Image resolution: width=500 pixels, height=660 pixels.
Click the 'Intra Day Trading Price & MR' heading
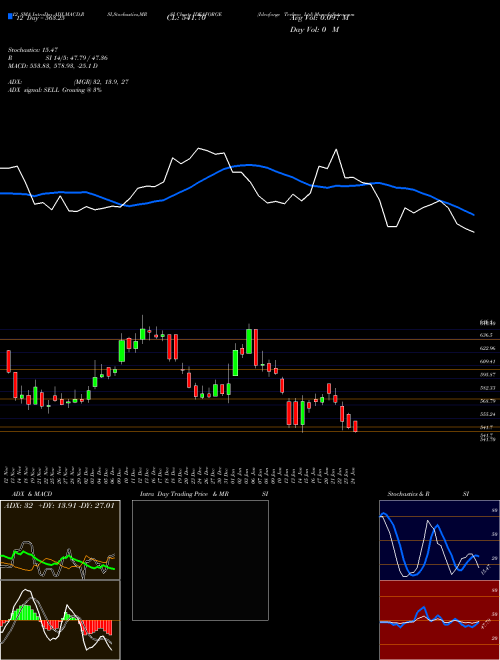point(184,494)
